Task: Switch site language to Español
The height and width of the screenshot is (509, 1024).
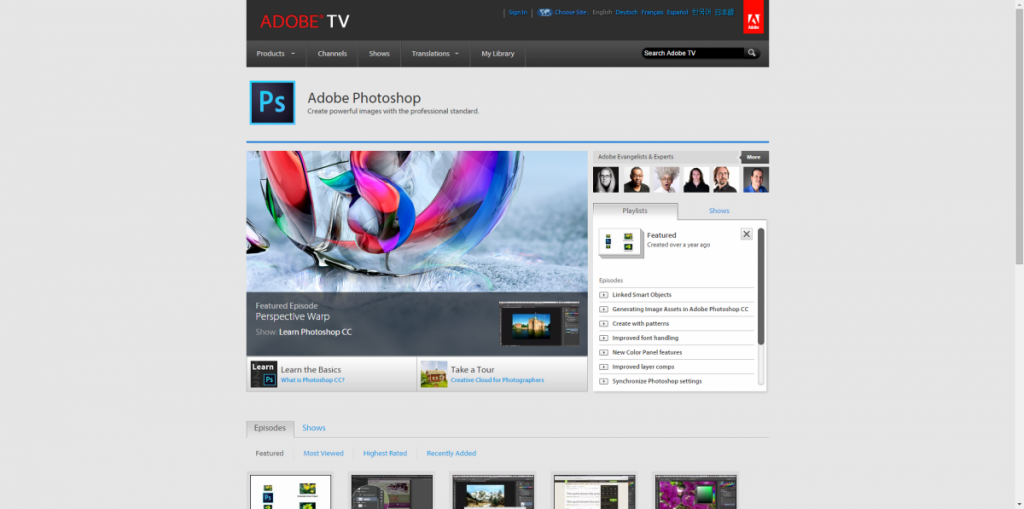Action: pos(677,12)
